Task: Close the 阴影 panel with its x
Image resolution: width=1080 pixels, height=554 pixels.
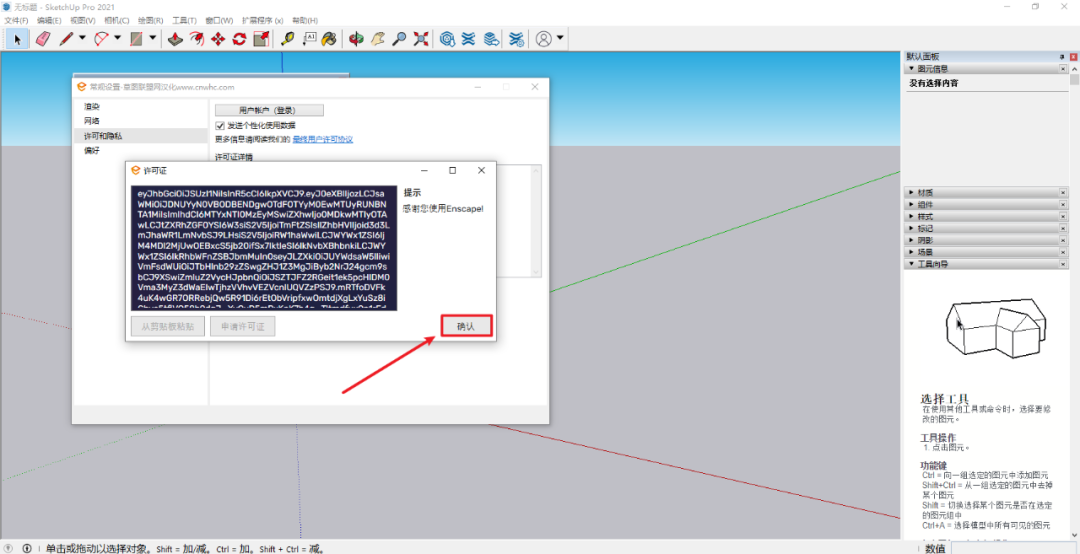Action: click(1062, 240)
